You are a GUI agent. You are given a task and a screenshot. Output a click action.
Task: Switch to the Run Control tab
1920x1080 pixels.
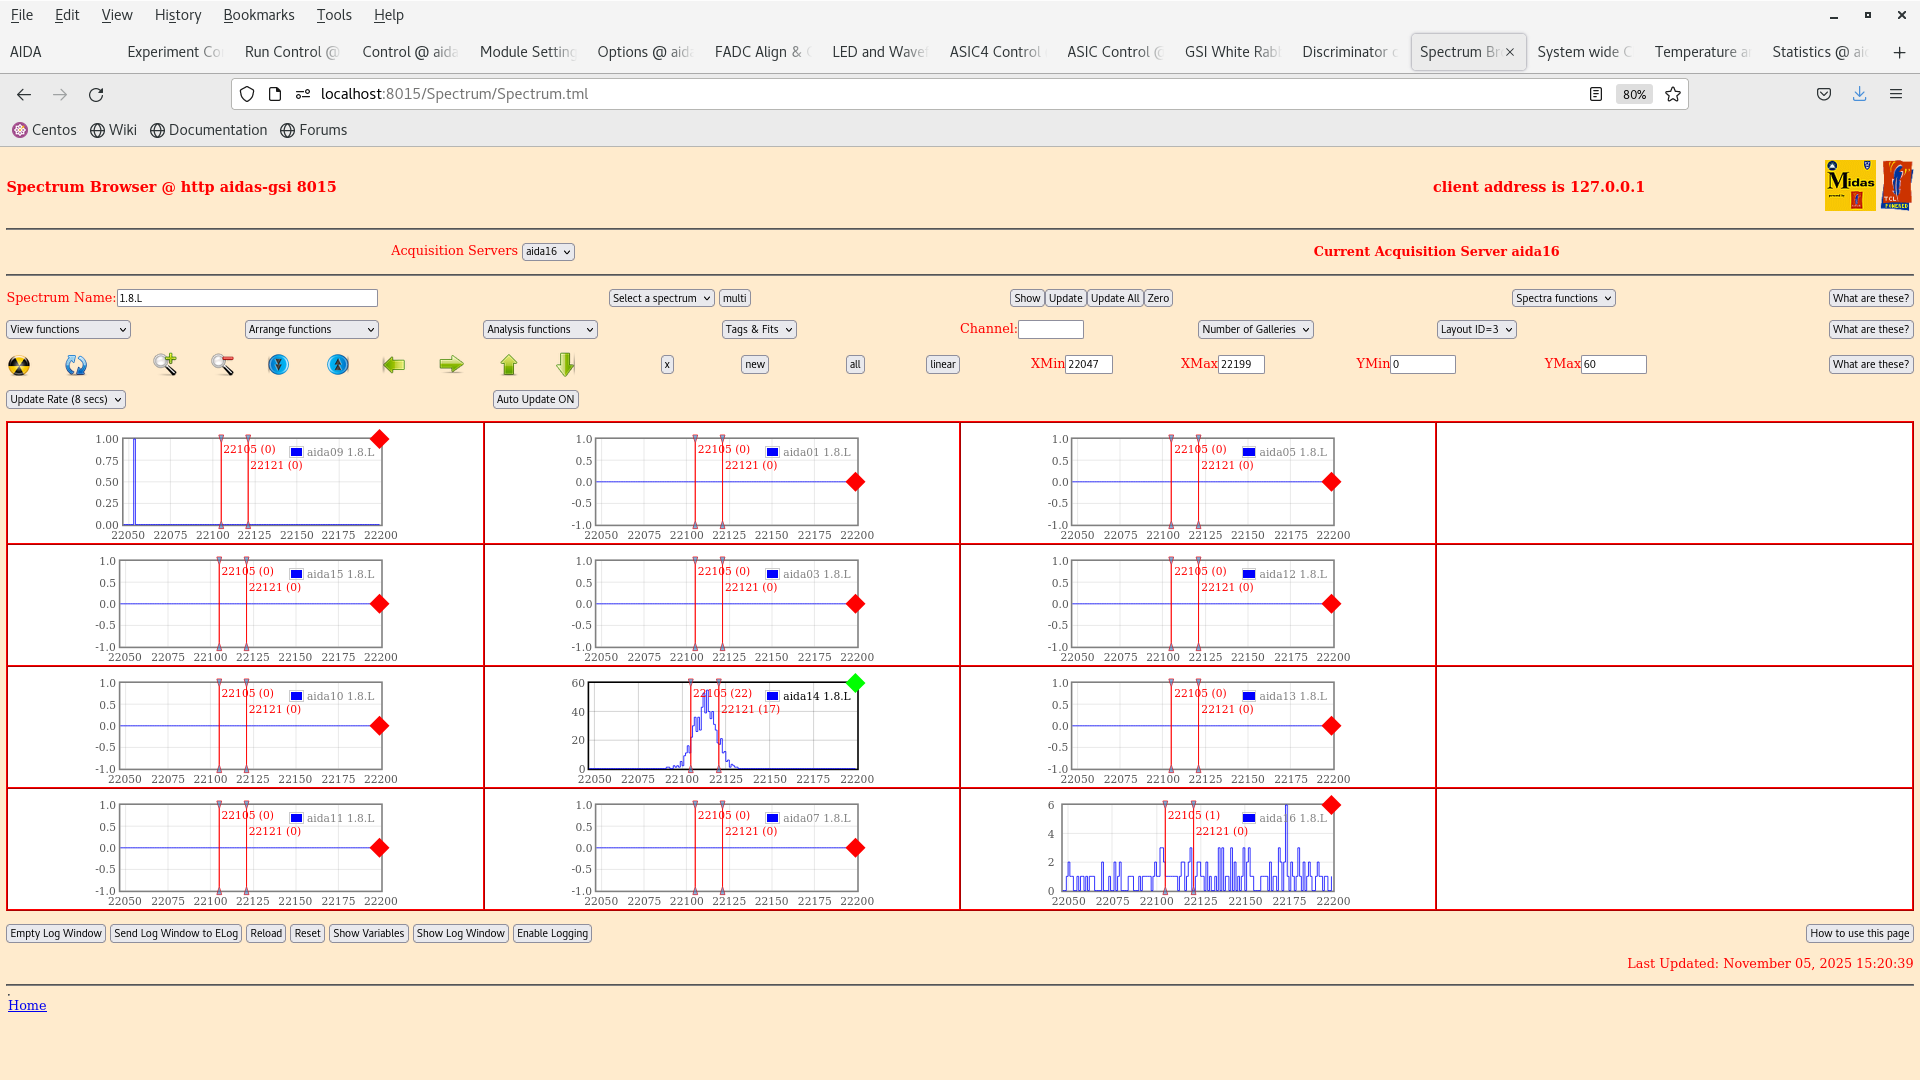click(x=291, y=51)
